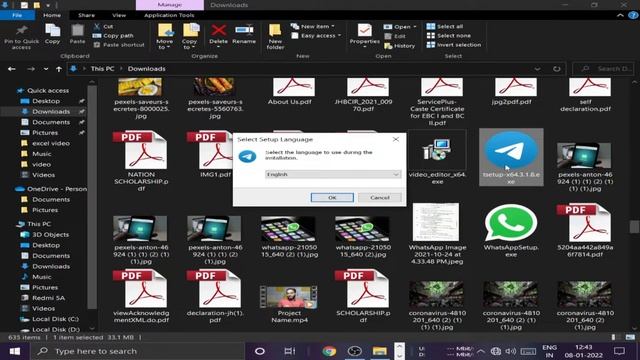Click the volume speaker tray icon
The height and width of the screenshot is (360, 640).
coord(510,351)
